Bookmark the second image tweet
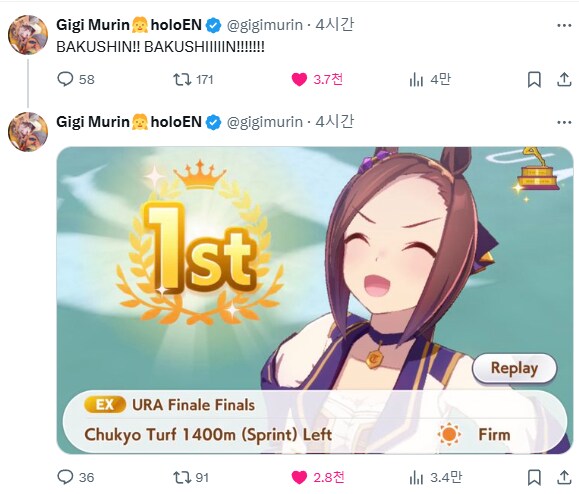Image resolution: width=579 pixels, height=494 pixels. [x=534, y=477]
